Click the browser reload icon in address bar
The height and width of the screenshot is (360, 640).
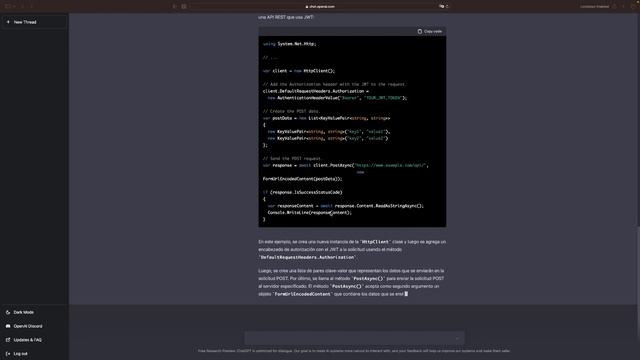click(447, 7)
